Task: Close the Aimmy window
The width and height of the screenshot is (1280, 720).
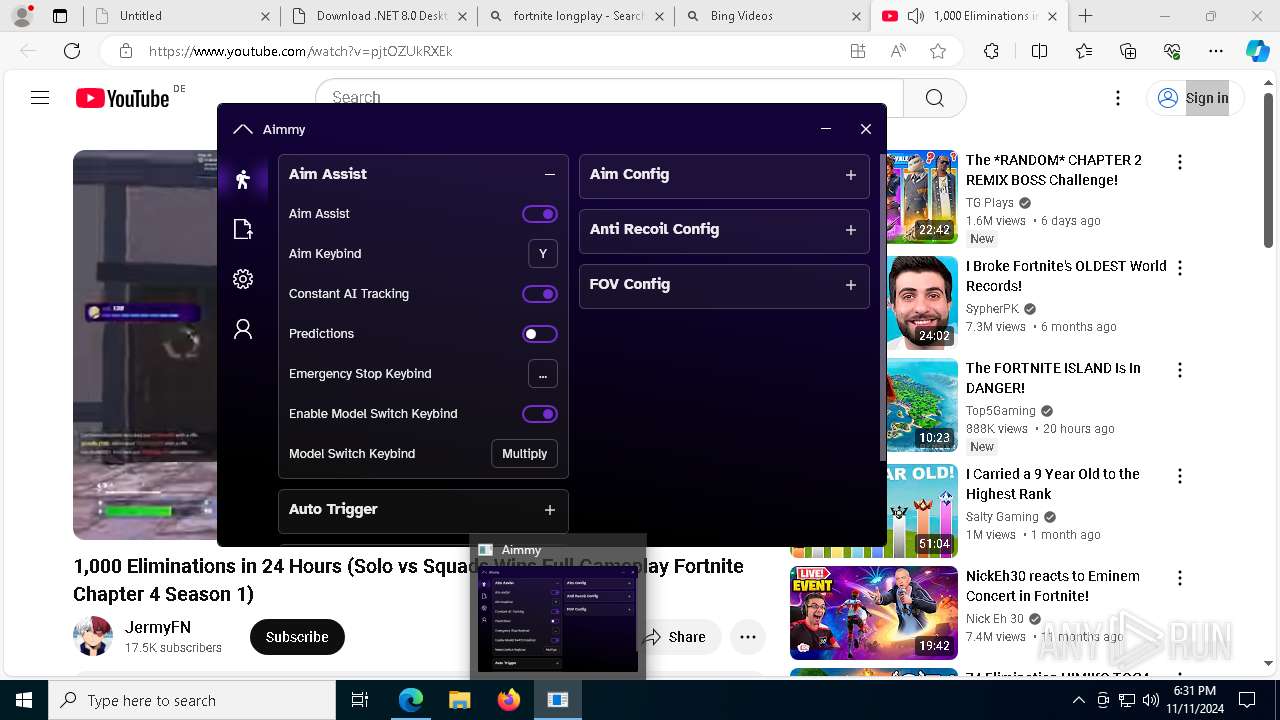Action: (866, 129)
